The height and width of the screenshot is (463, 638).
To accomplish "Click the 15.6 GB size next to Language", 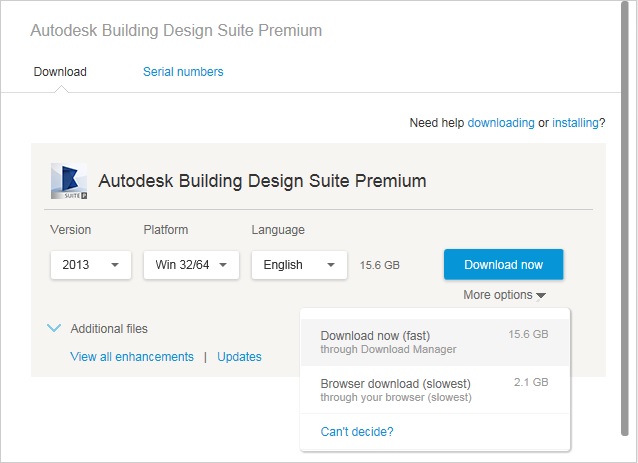I will click(x=380, y=265).
